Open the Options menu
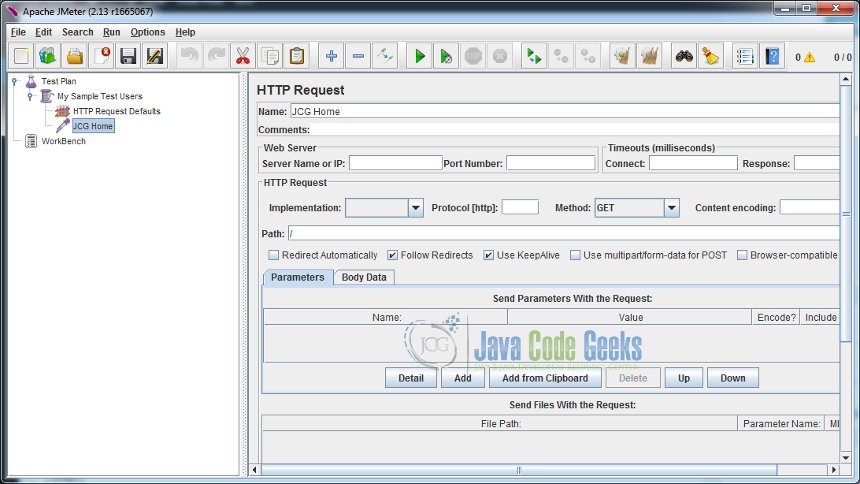This screenshot has height=484, width=860. click(x=148, y=32)
